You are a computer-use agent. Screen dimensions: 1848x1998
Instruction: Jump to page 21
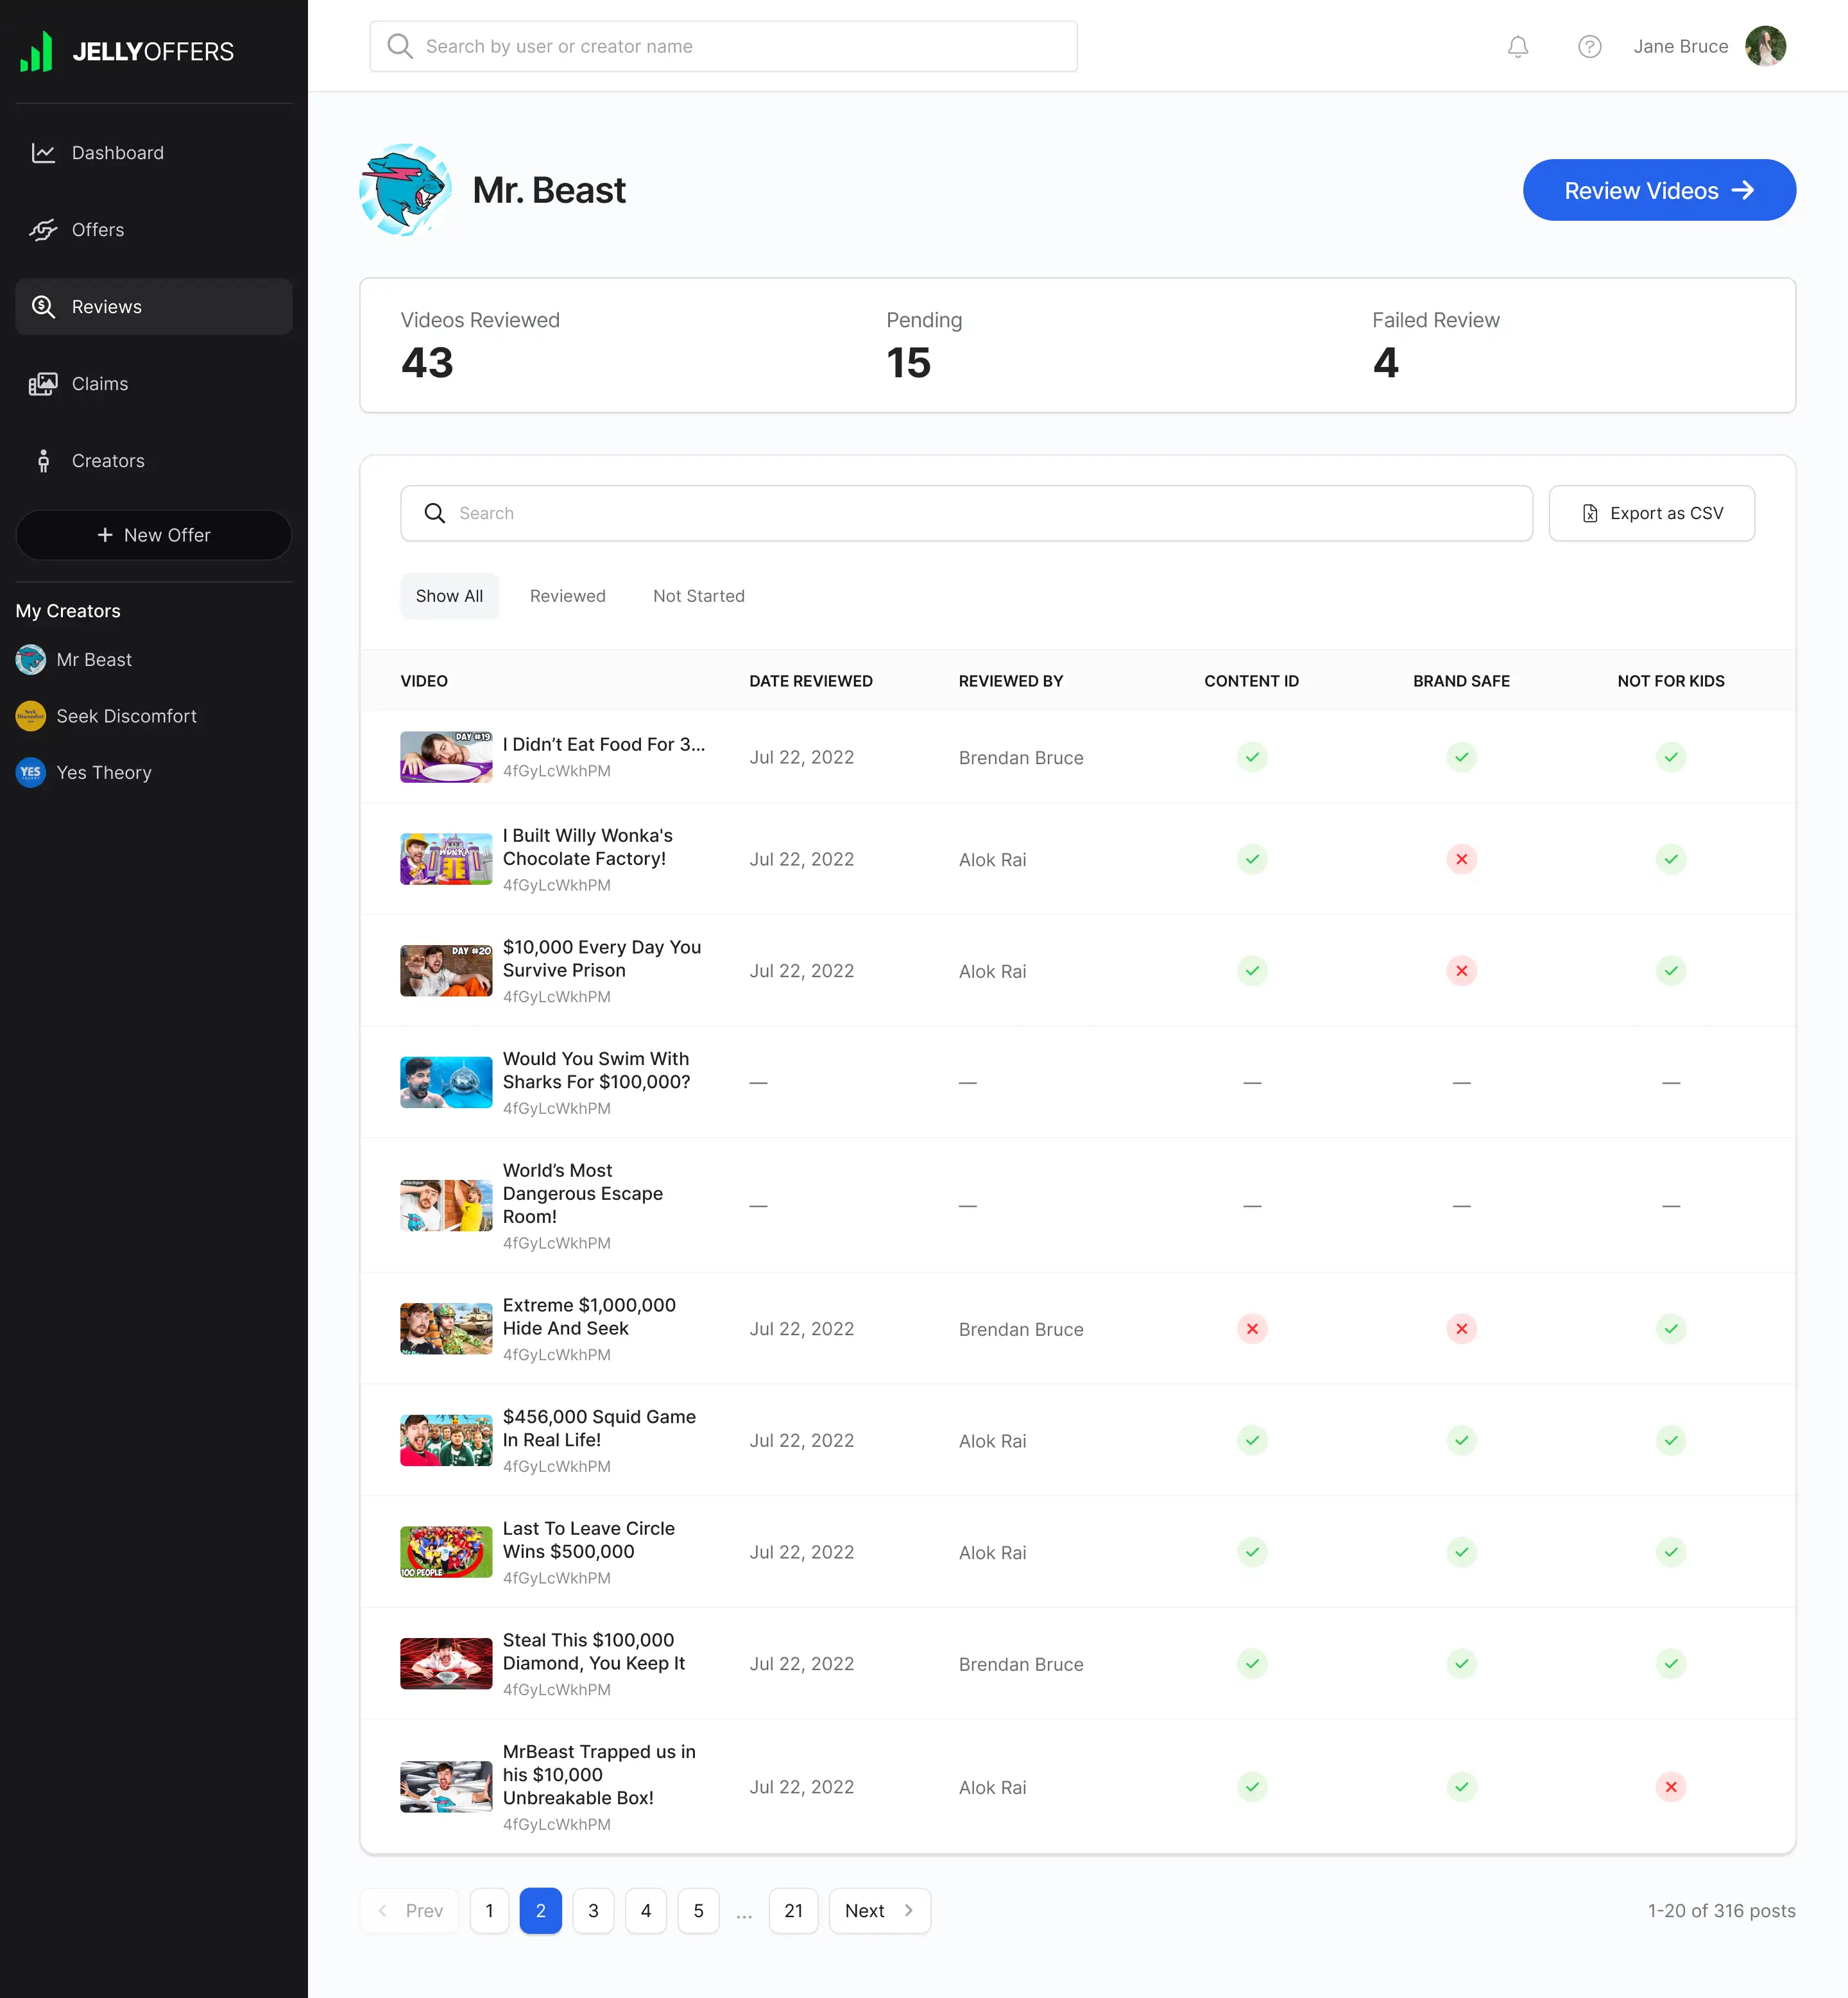tap(793, 1911)
